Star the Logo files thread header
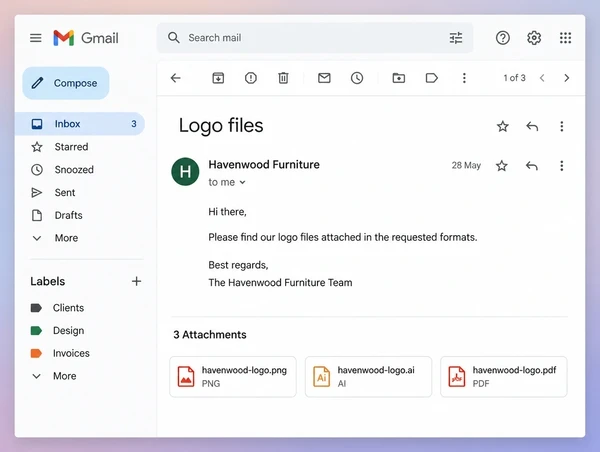Image resolution: width=600 pixels, height=452 pixels. pyautogui.click(x=502, y=126)
